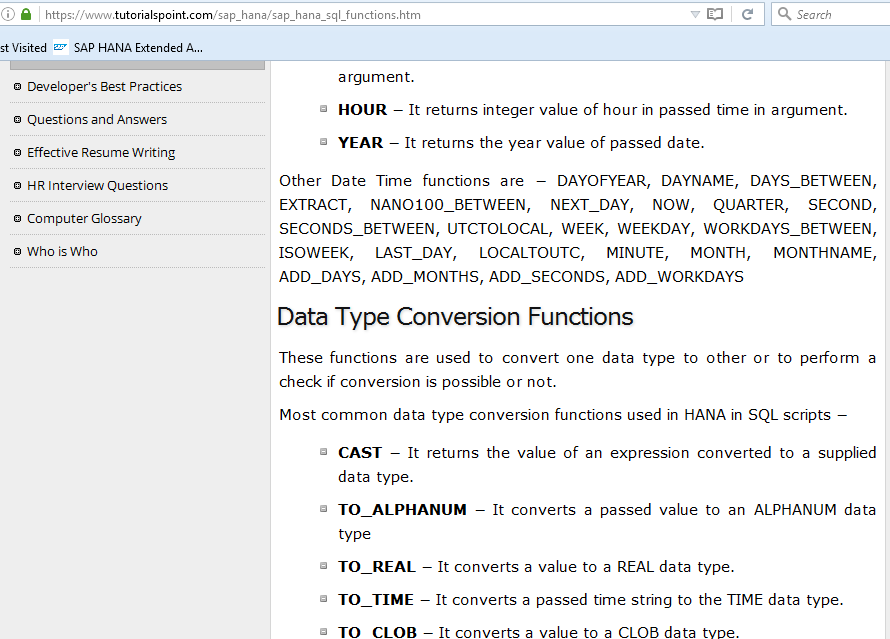Open Effective Resume Writing link
Image resolution: width=890 pixels, height=639 pixels.
coord(101,152)
